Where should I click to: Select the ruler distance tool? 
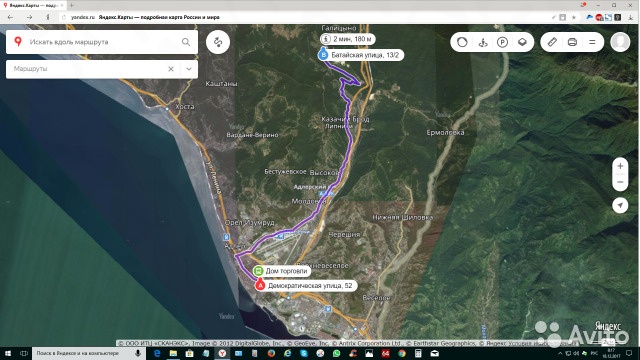point(552,42)
